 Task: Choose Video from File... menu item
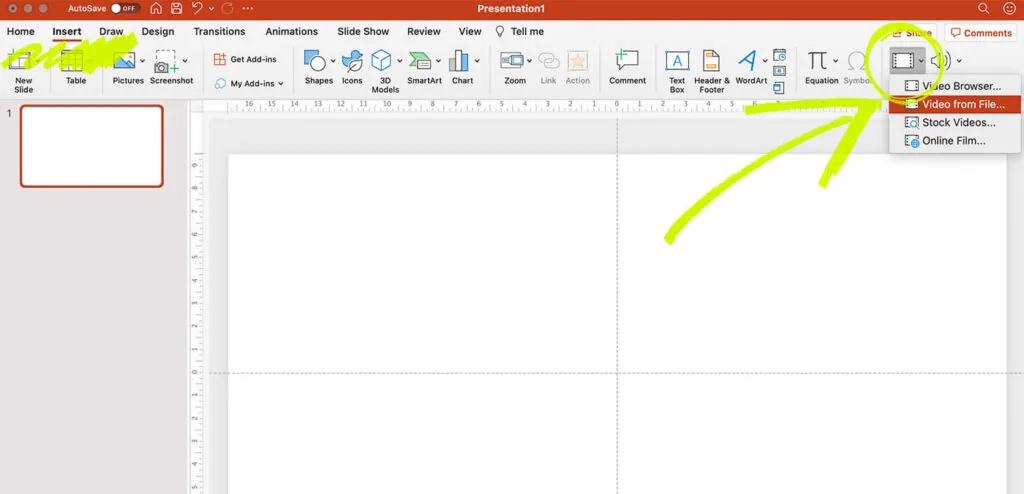(x=955, y=104)
